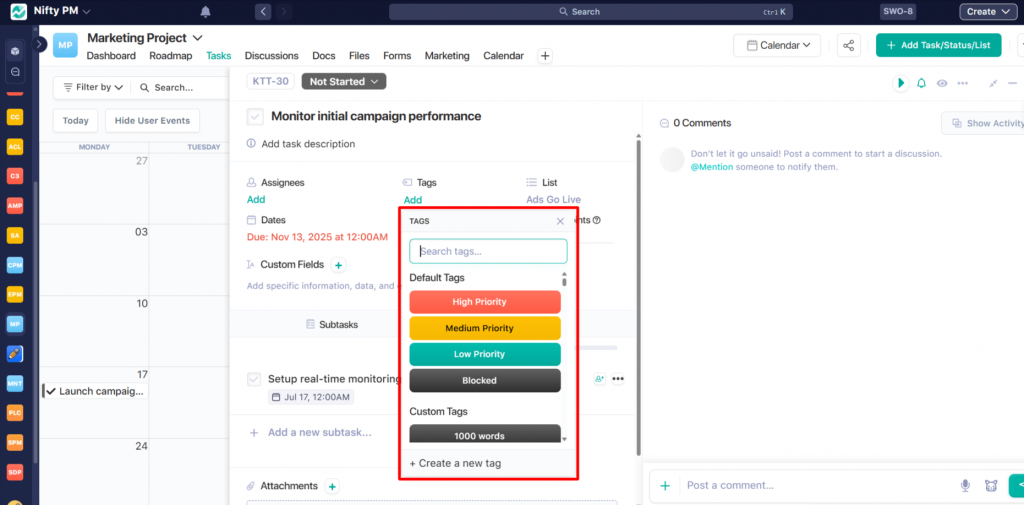Mark 'Monitor initial campaign performance' task complete
The image size is (1024, 505).
[x=255, y=117]
